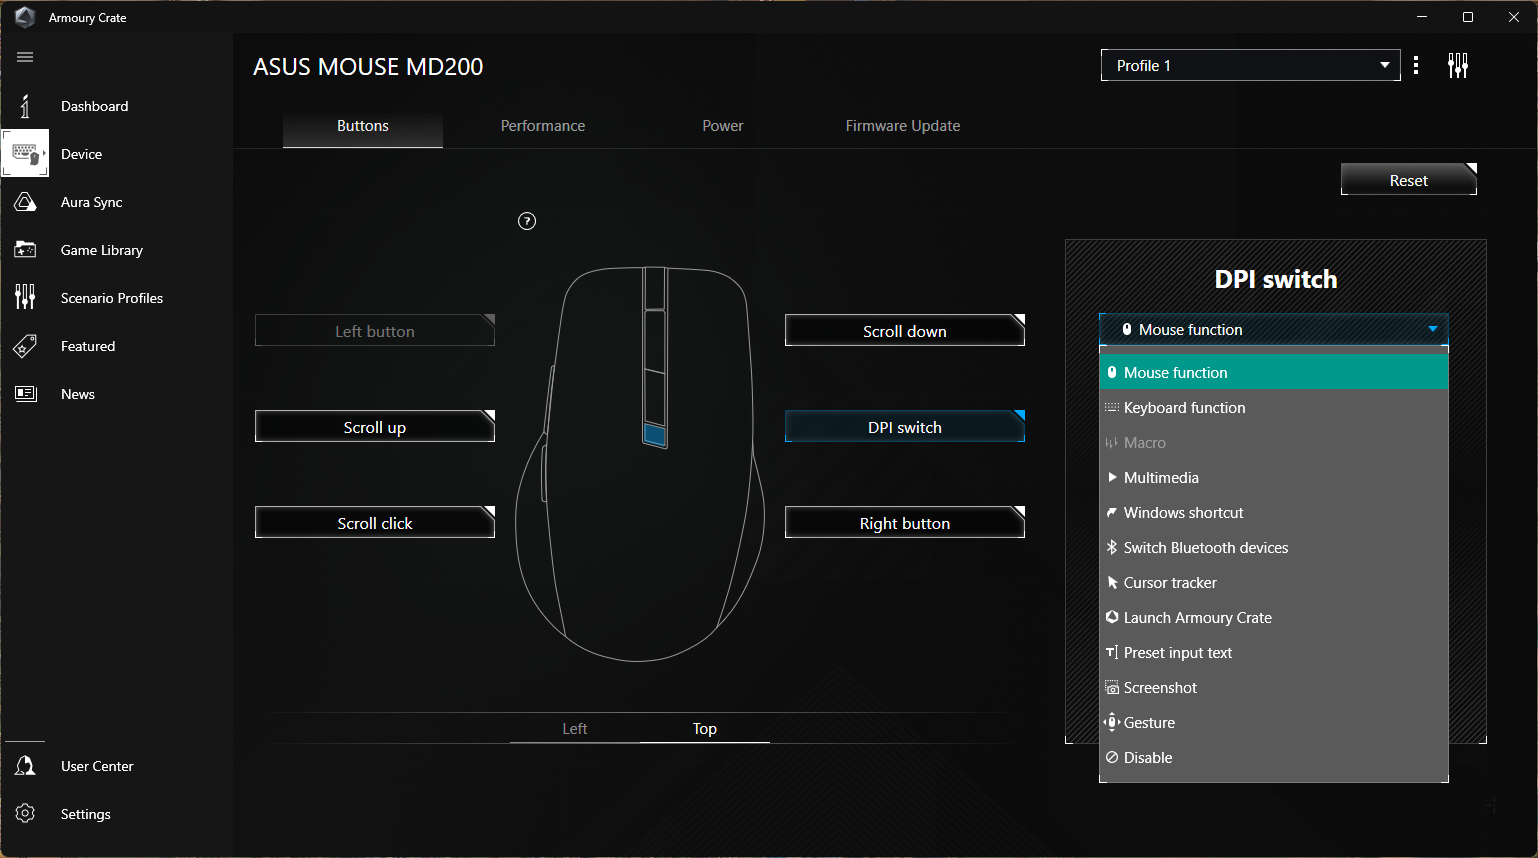Click the Armoury Crate logo icon
This screenshot has width=1538, height=858.
coord(25,17)
